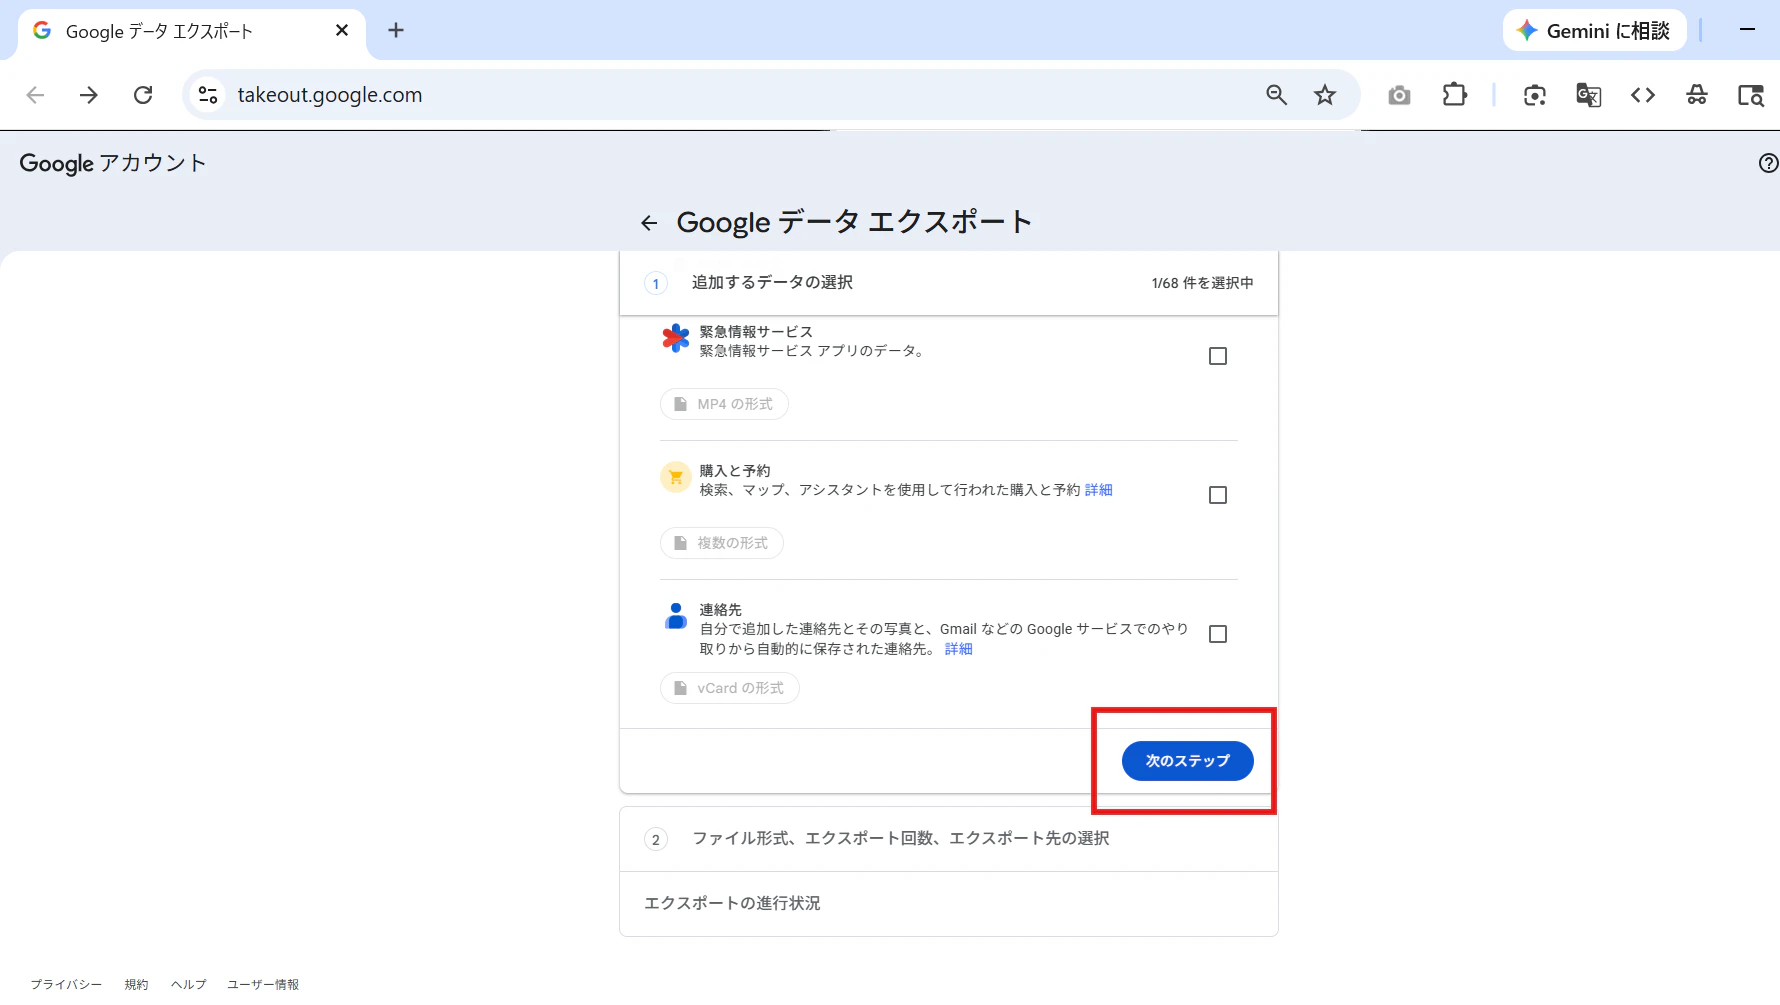Select the Google データ エクスポート tab

point(190,31)
